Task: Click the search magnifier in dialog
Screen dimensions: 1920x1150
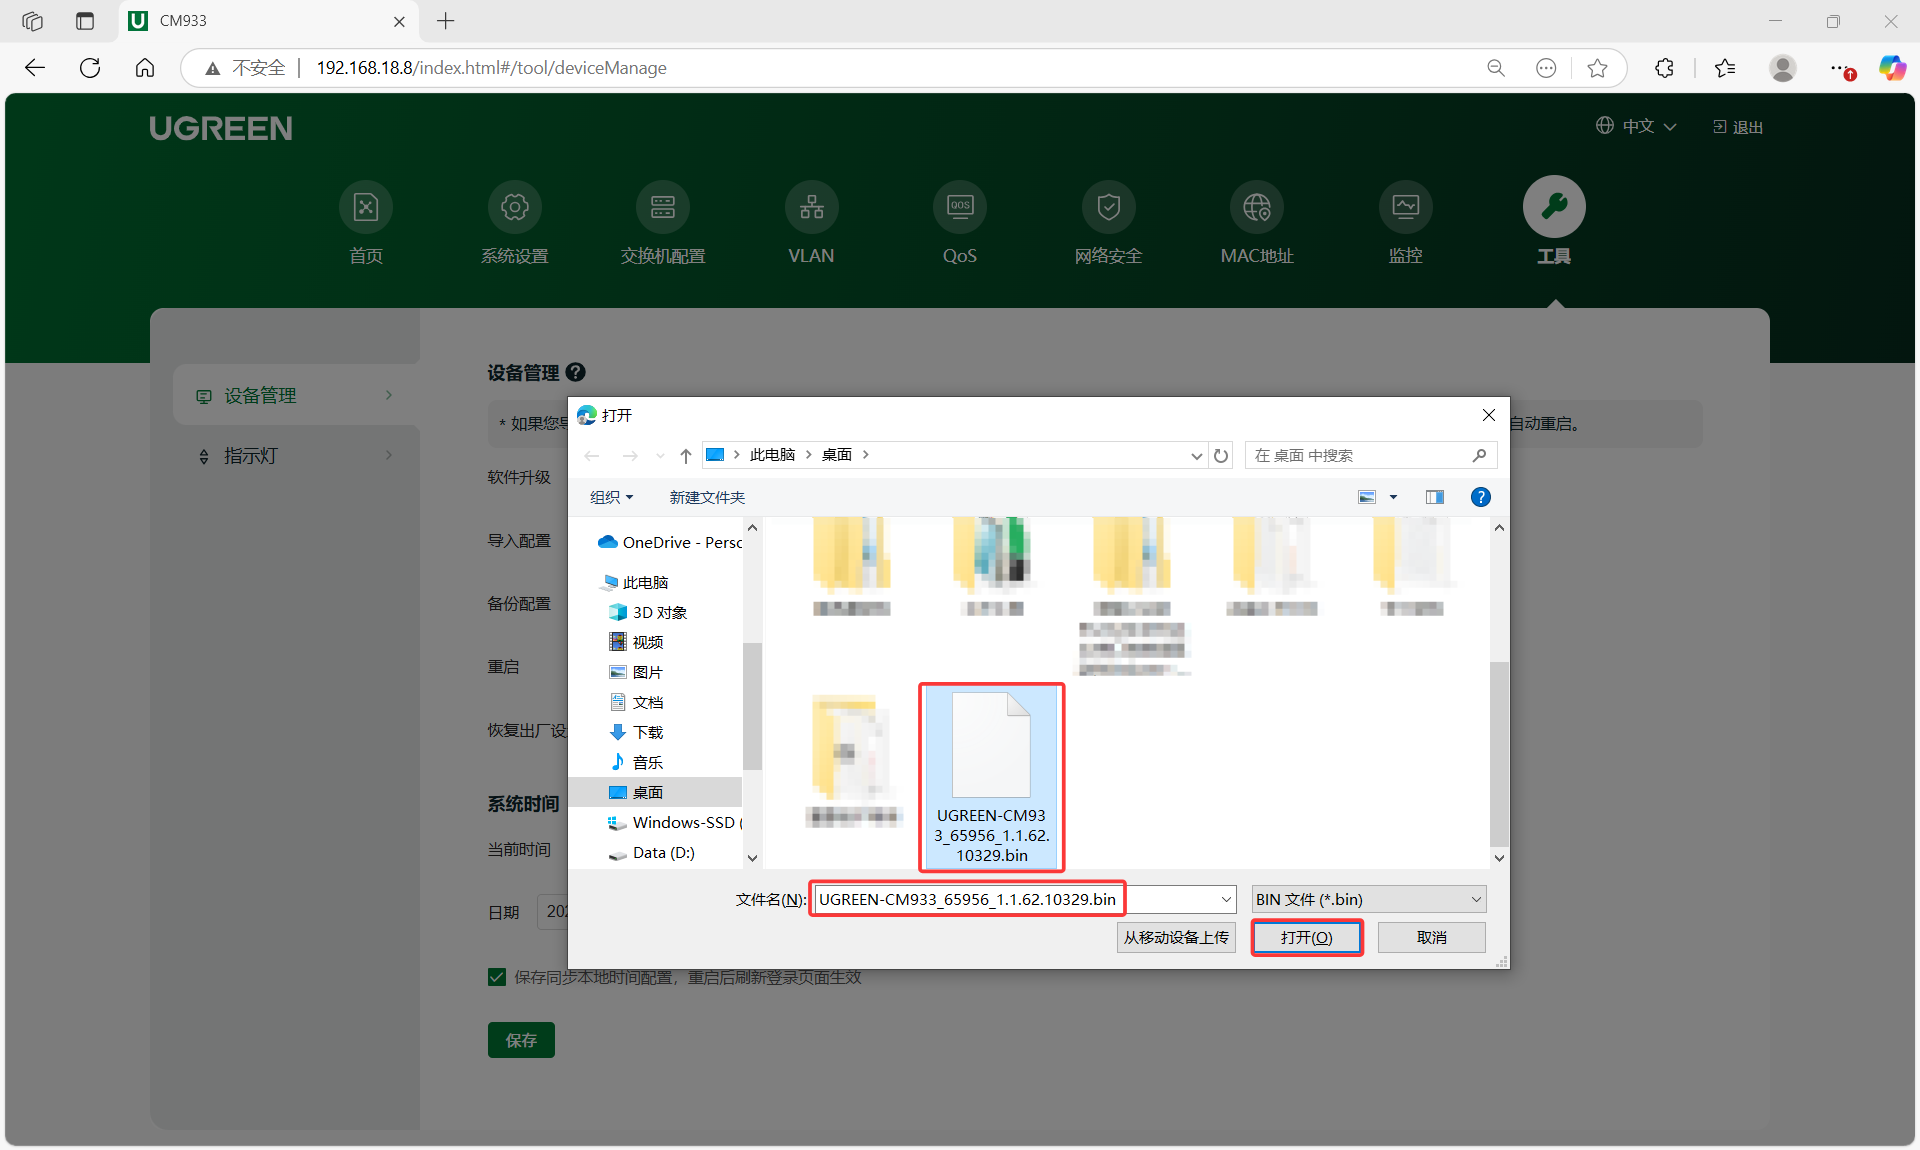Action: [x=1479, y=455]
